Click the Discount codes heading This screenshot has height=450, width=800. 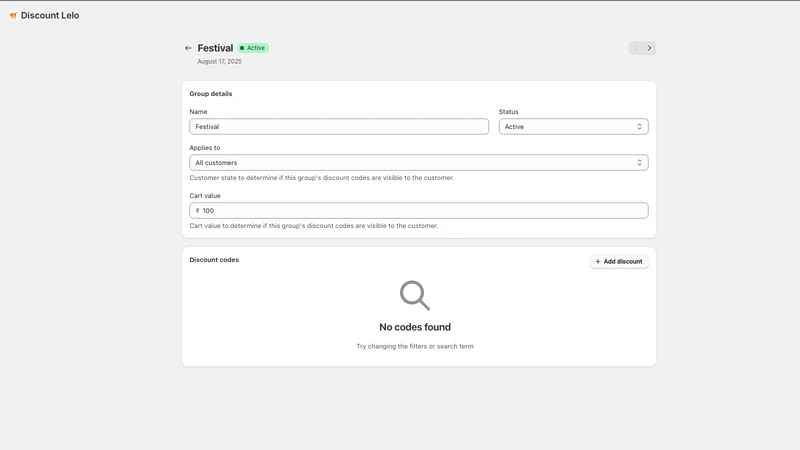tap(214, 260)
